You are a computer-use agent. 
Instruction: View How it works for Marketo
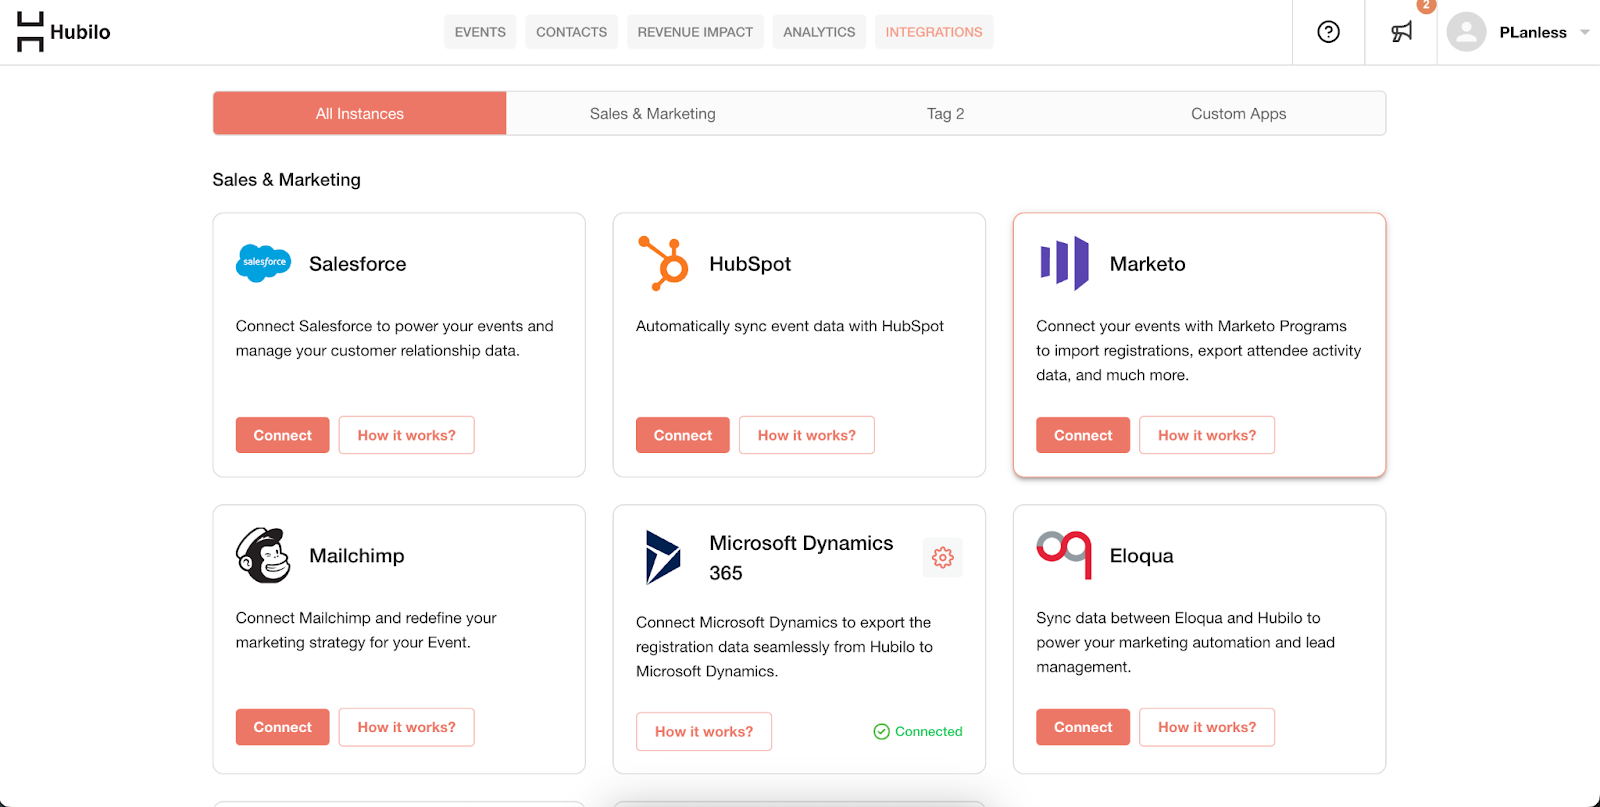(1207, 435)
